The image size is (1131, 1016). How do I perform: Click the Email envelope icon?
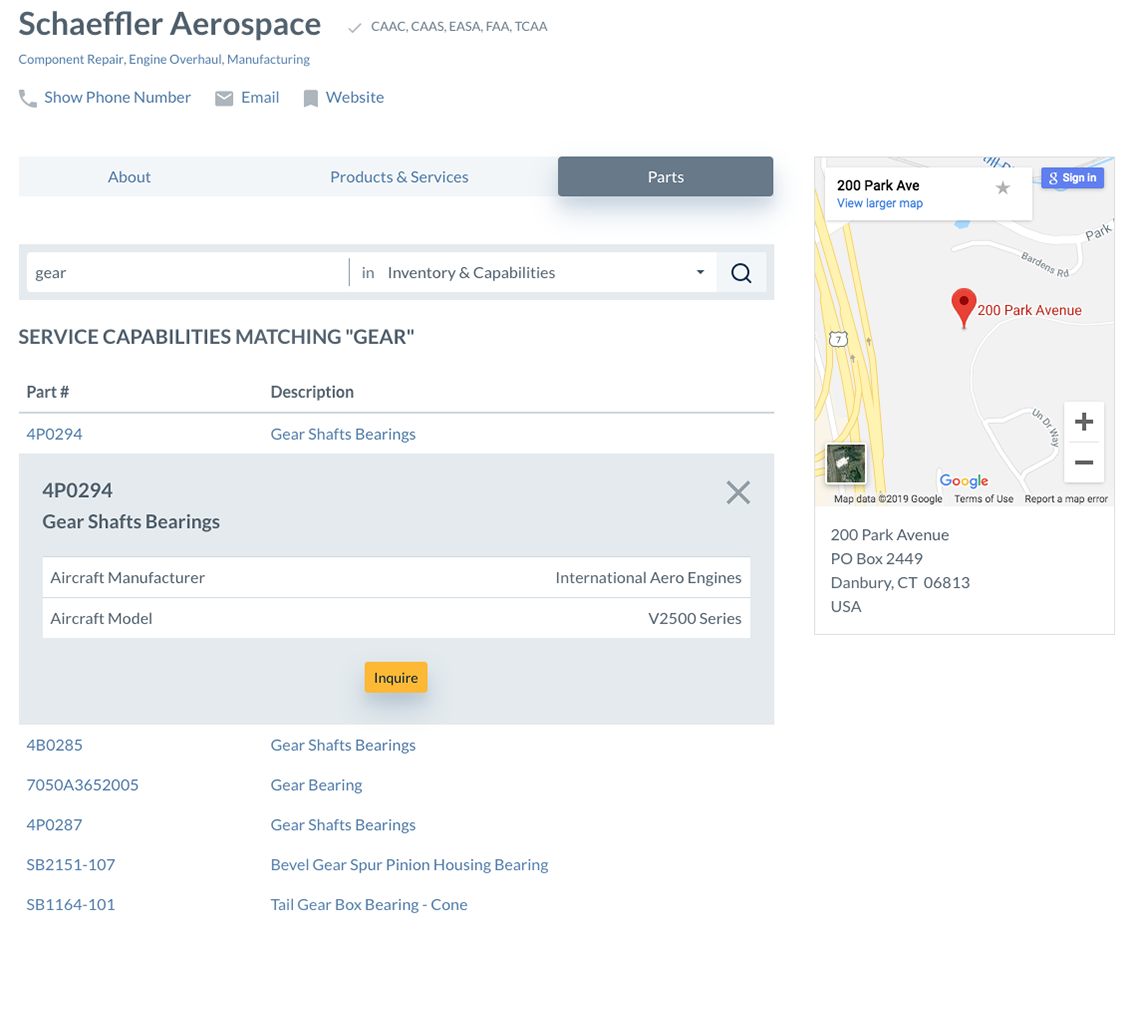(224, 98)
